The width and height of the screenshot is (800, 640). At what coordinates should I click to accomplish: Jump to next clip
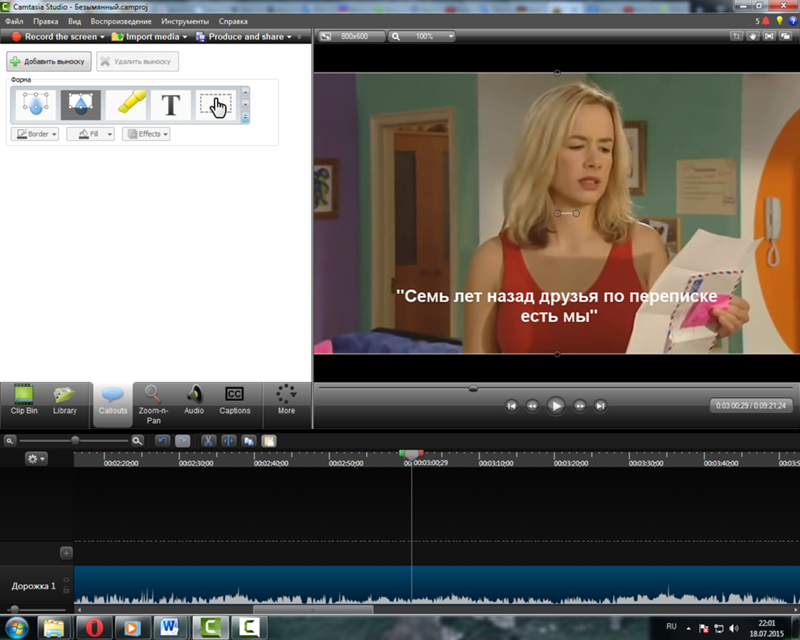click(601, 406)
